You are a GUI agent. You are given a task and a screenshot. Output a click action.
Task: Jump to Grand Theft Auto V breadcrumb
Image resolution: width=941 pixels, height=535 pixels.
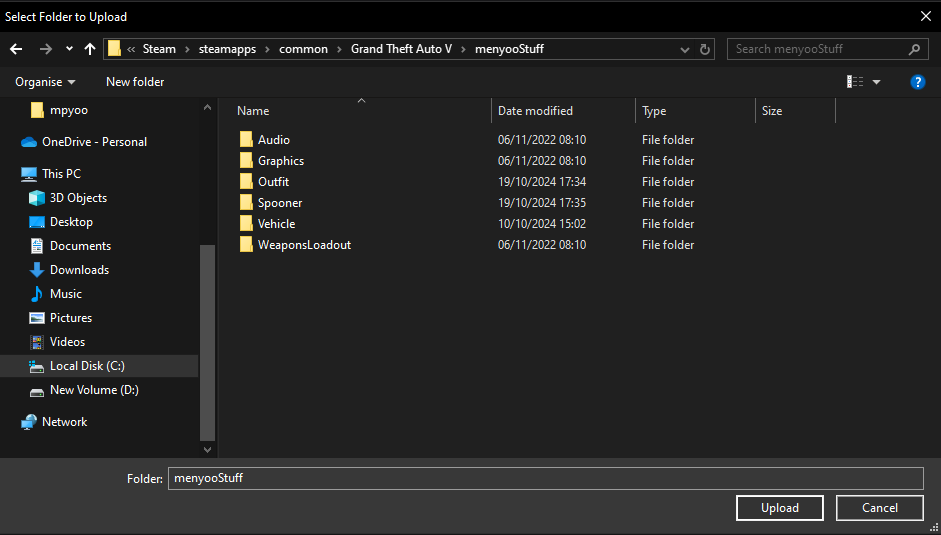point(401,49)
